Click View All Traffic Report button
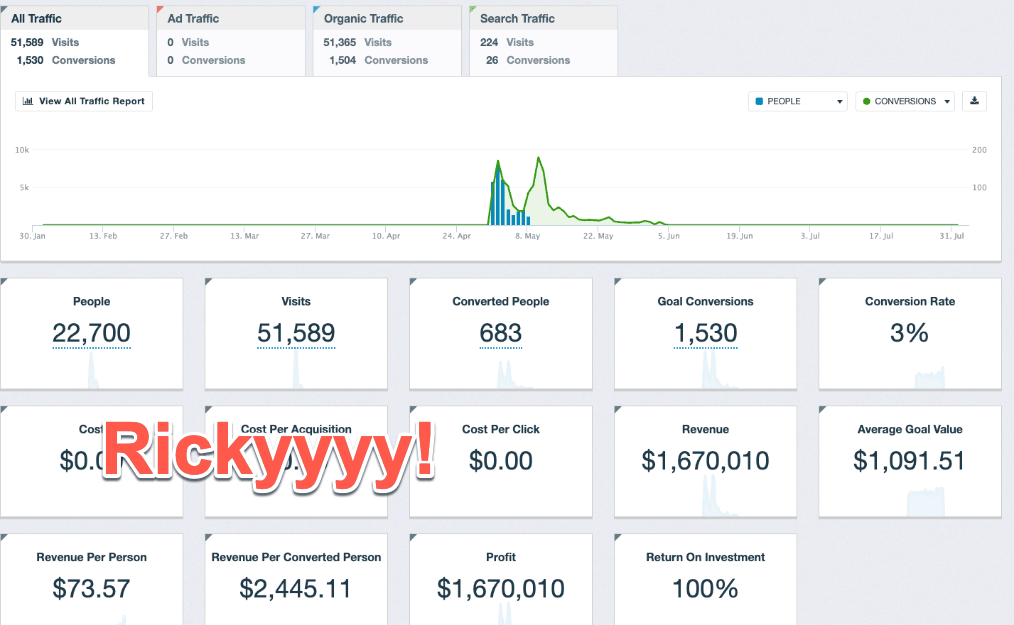This screenshot has height=625, width=1014. [x=84, y=101]
